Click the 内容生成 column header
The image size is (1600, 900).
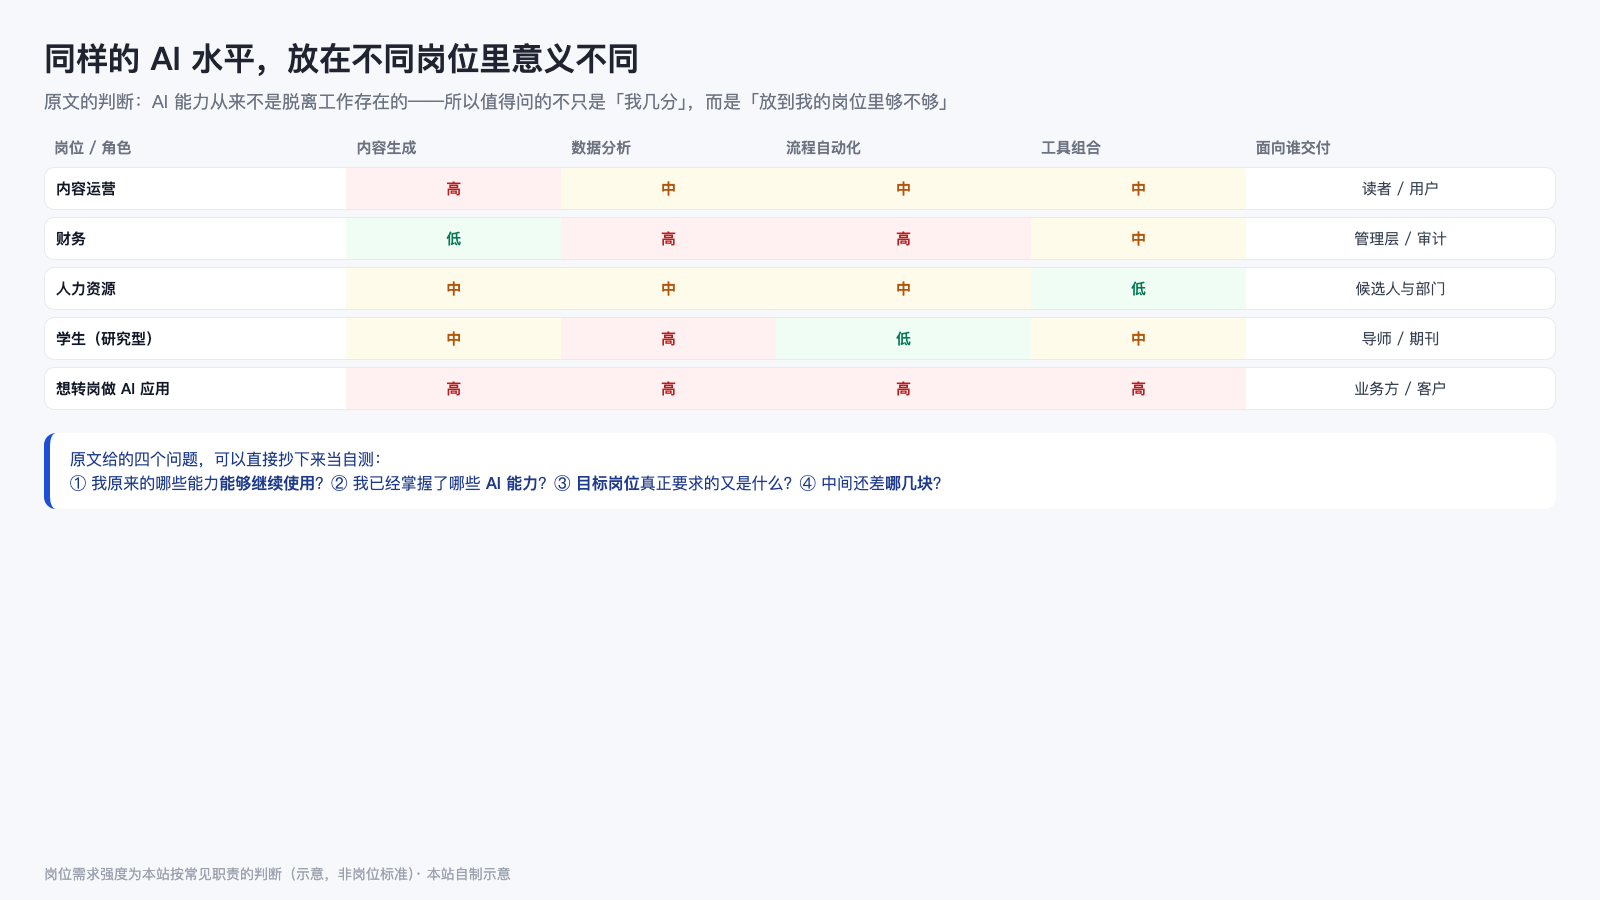click(x=386, y=148)
